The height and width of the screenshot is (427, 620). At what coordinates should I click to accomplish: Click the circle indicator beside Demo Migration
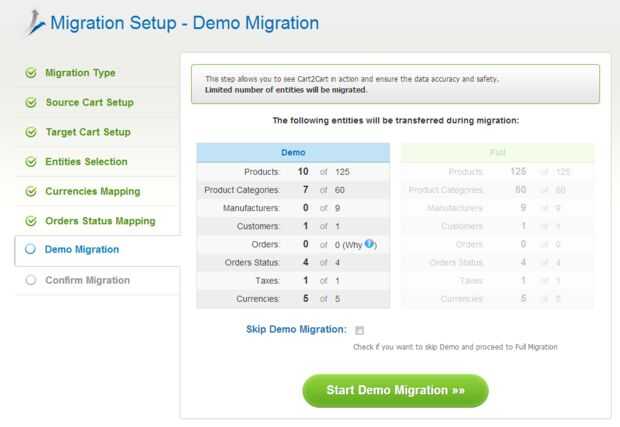[x=30, y=250]
